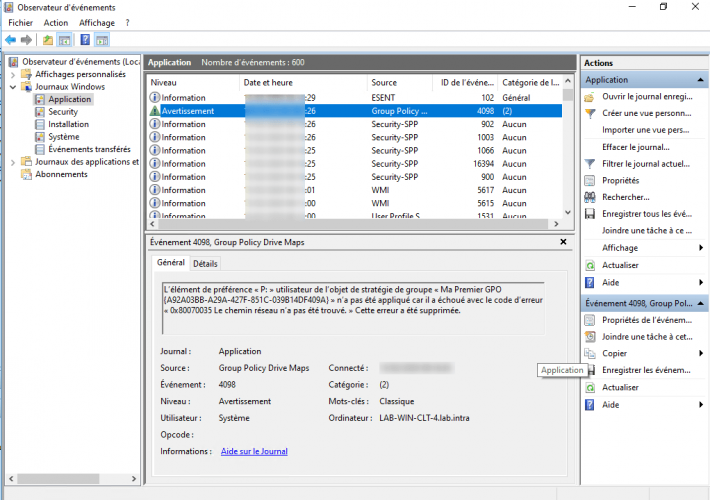This screenshot has height=500, width=710.
Task: Click the blue help icon in the toolbar
Action: point(85,40)
